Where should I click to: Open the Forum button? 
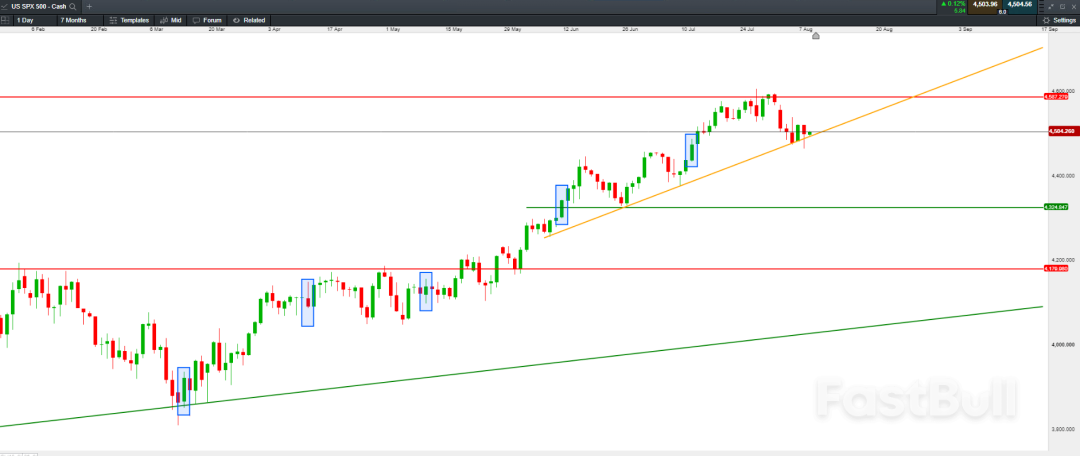(208, 20)
